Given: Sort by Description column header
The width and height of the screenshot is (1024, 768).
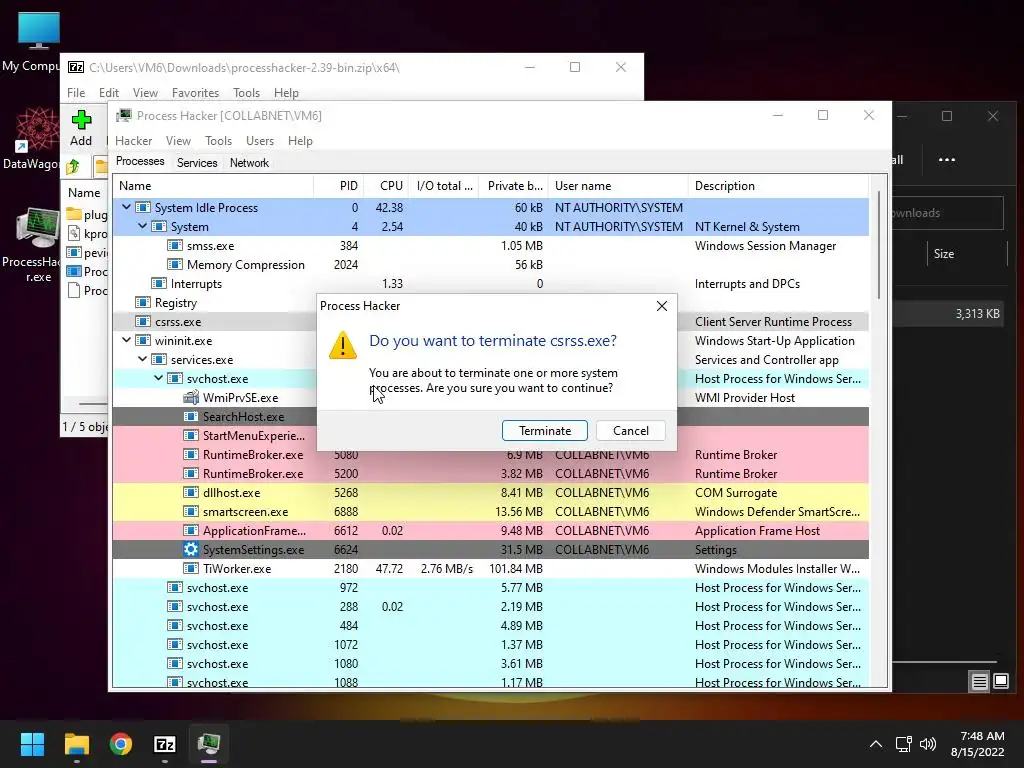Looking at the screenshot, I should [x=778, y=185].
